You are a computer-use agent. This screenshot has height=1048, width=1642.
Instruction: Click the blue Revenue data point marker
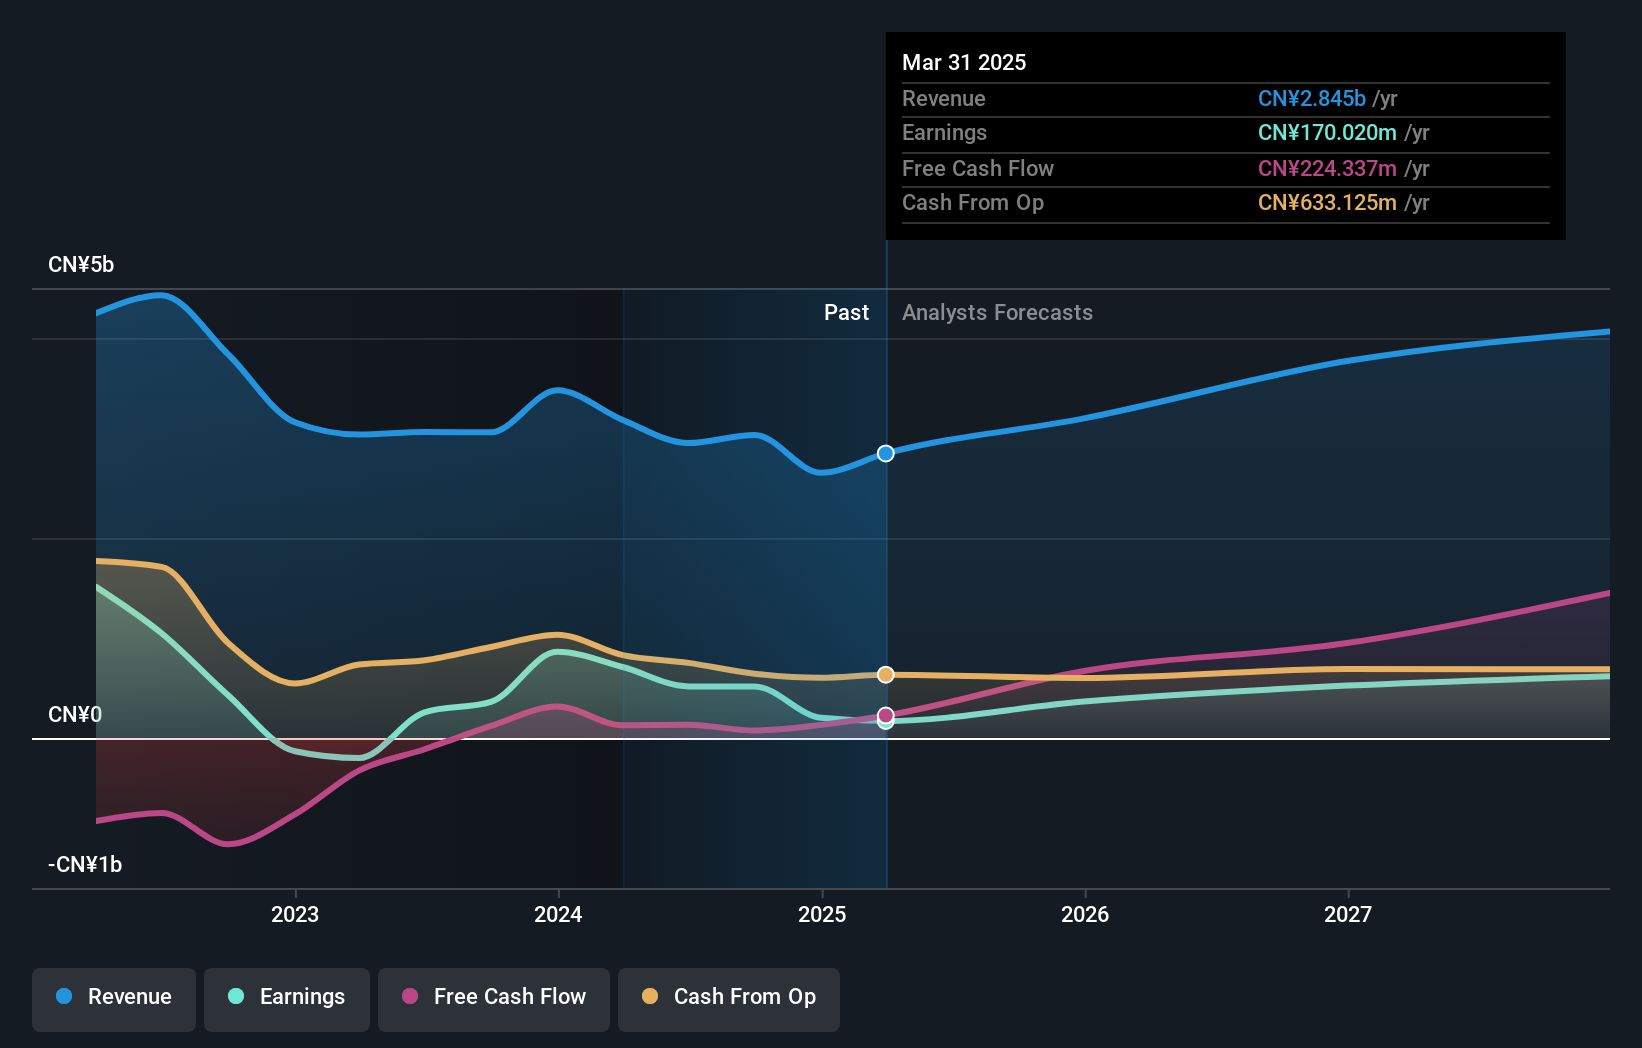(886, 454)
